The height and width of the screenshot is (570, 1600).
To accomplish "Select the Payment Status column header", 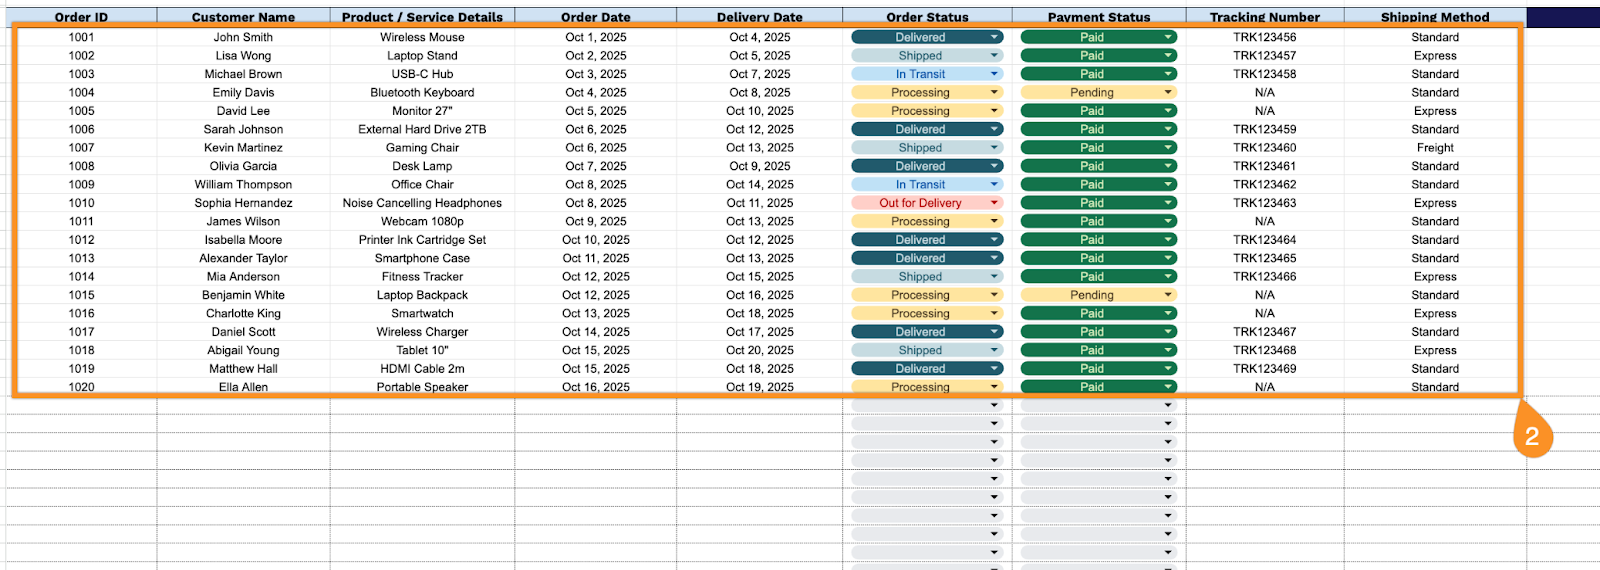I will click(x=1099, y=17).
